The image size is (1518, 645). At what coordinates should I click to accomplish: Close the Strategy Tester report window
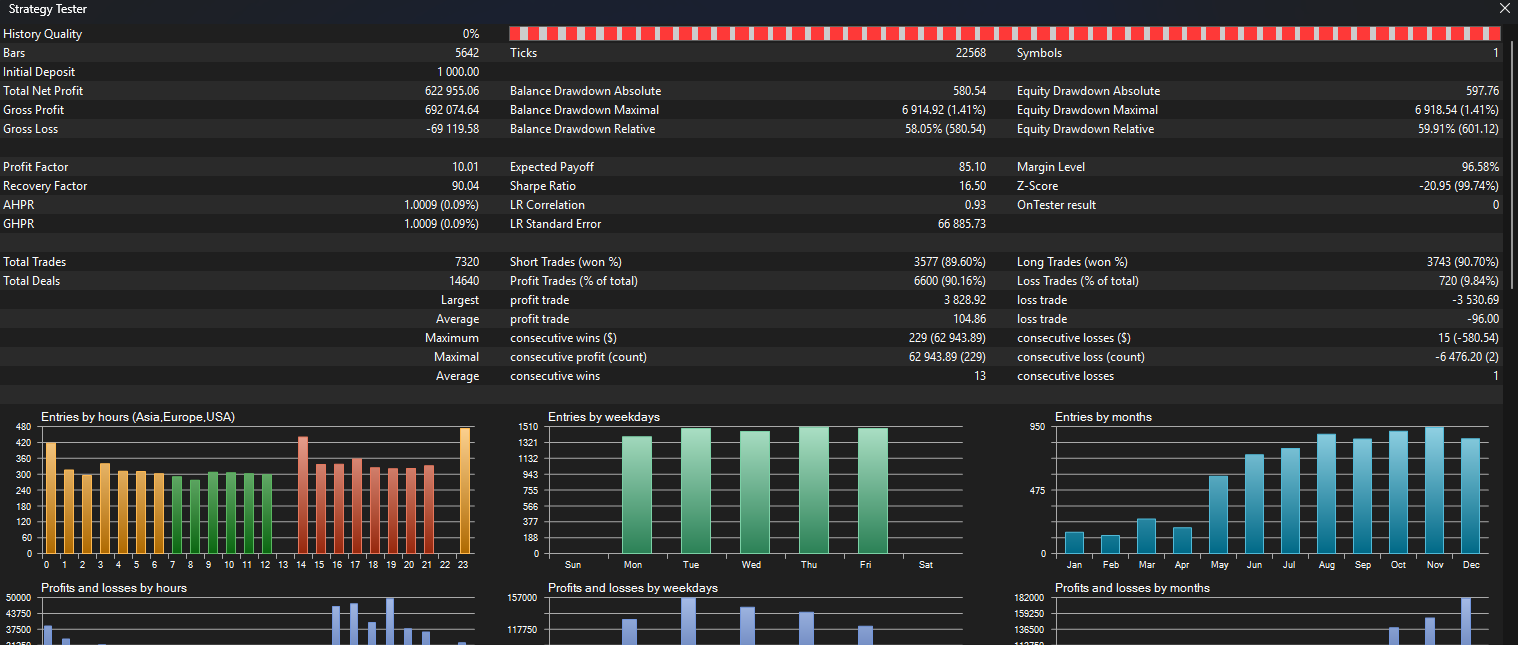pyautogui.click(x=1505, y=9)
